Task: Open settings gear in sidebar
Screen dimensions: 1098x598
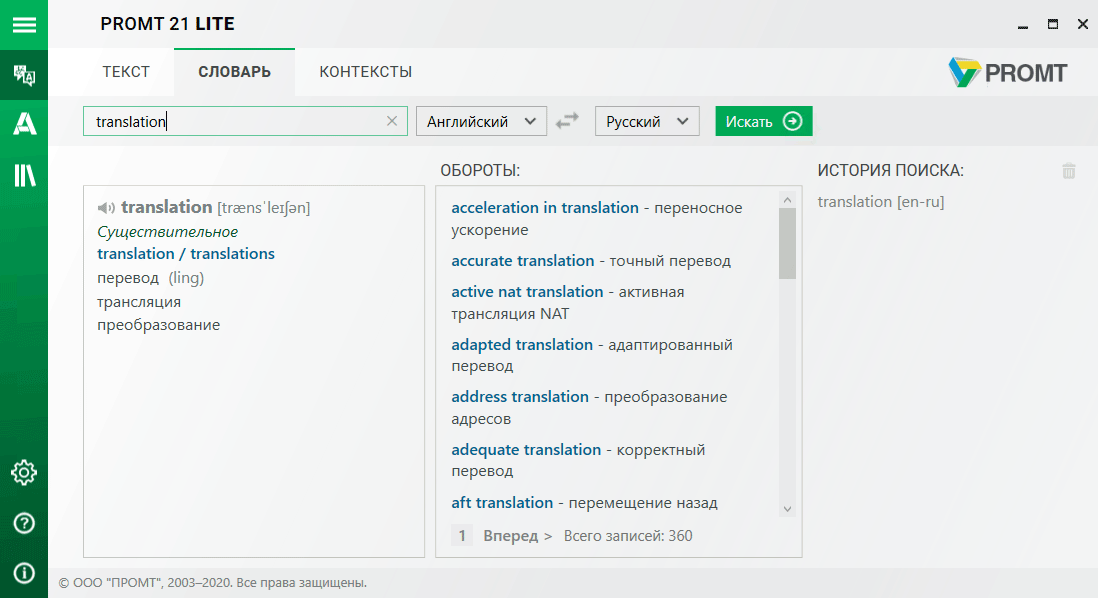Action: (x=24, y=472)
